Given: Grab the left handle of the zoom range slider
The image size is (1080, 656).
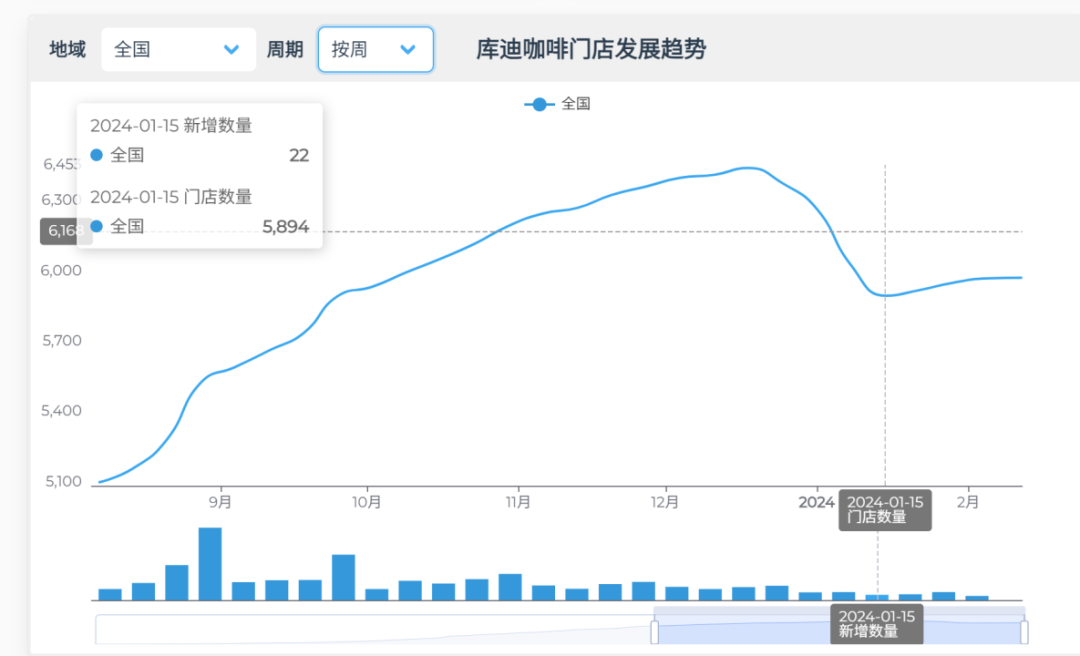Looking at the screenshot, I should (x=654, y=631).
